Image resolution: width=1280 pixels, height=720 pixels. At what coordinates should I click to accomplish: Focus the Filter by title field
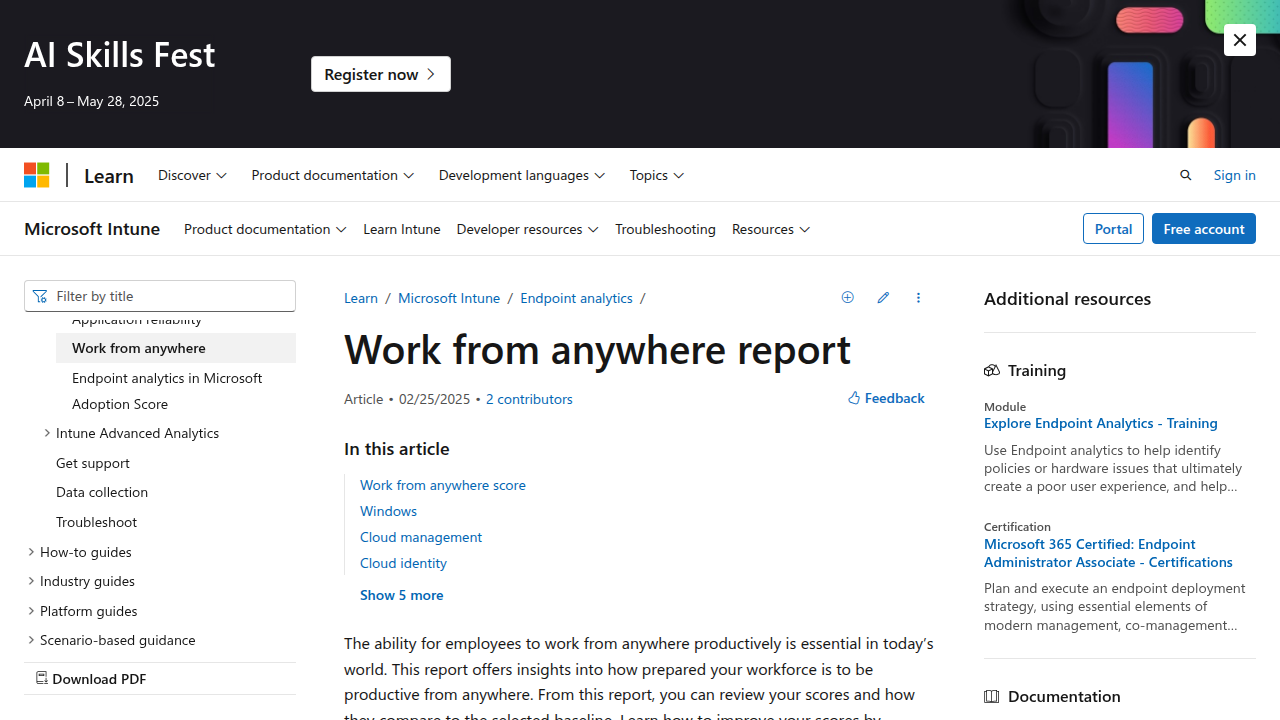[160, 296]
